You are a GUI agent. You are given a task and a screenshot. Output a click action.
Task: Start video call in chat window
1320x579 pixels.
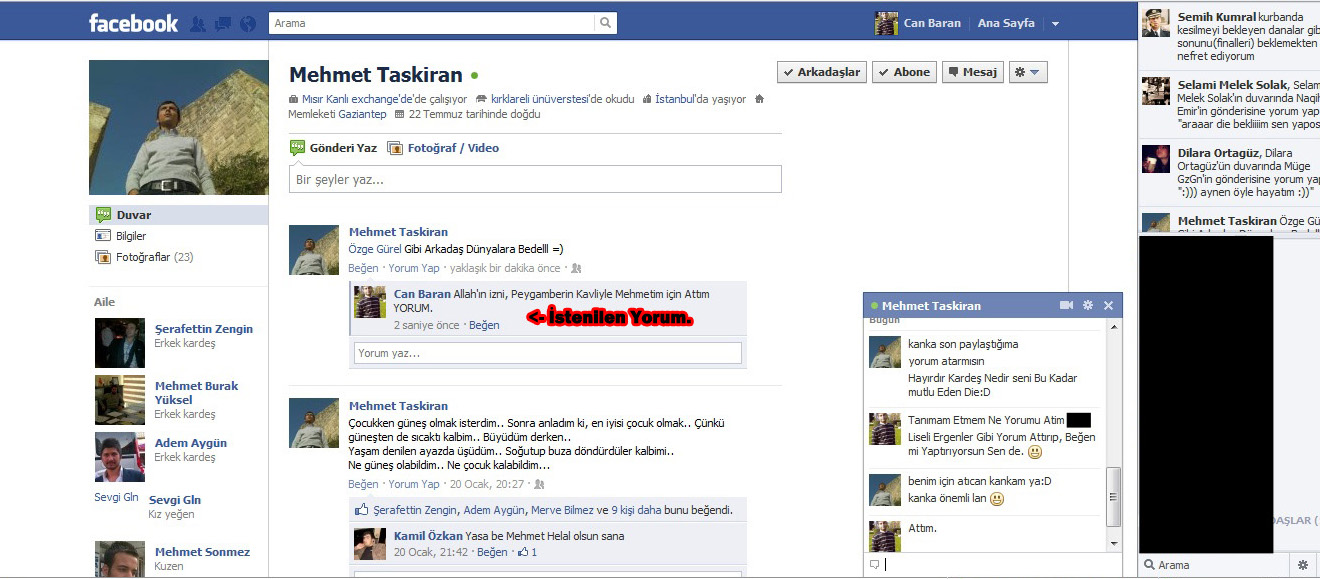1066,305
